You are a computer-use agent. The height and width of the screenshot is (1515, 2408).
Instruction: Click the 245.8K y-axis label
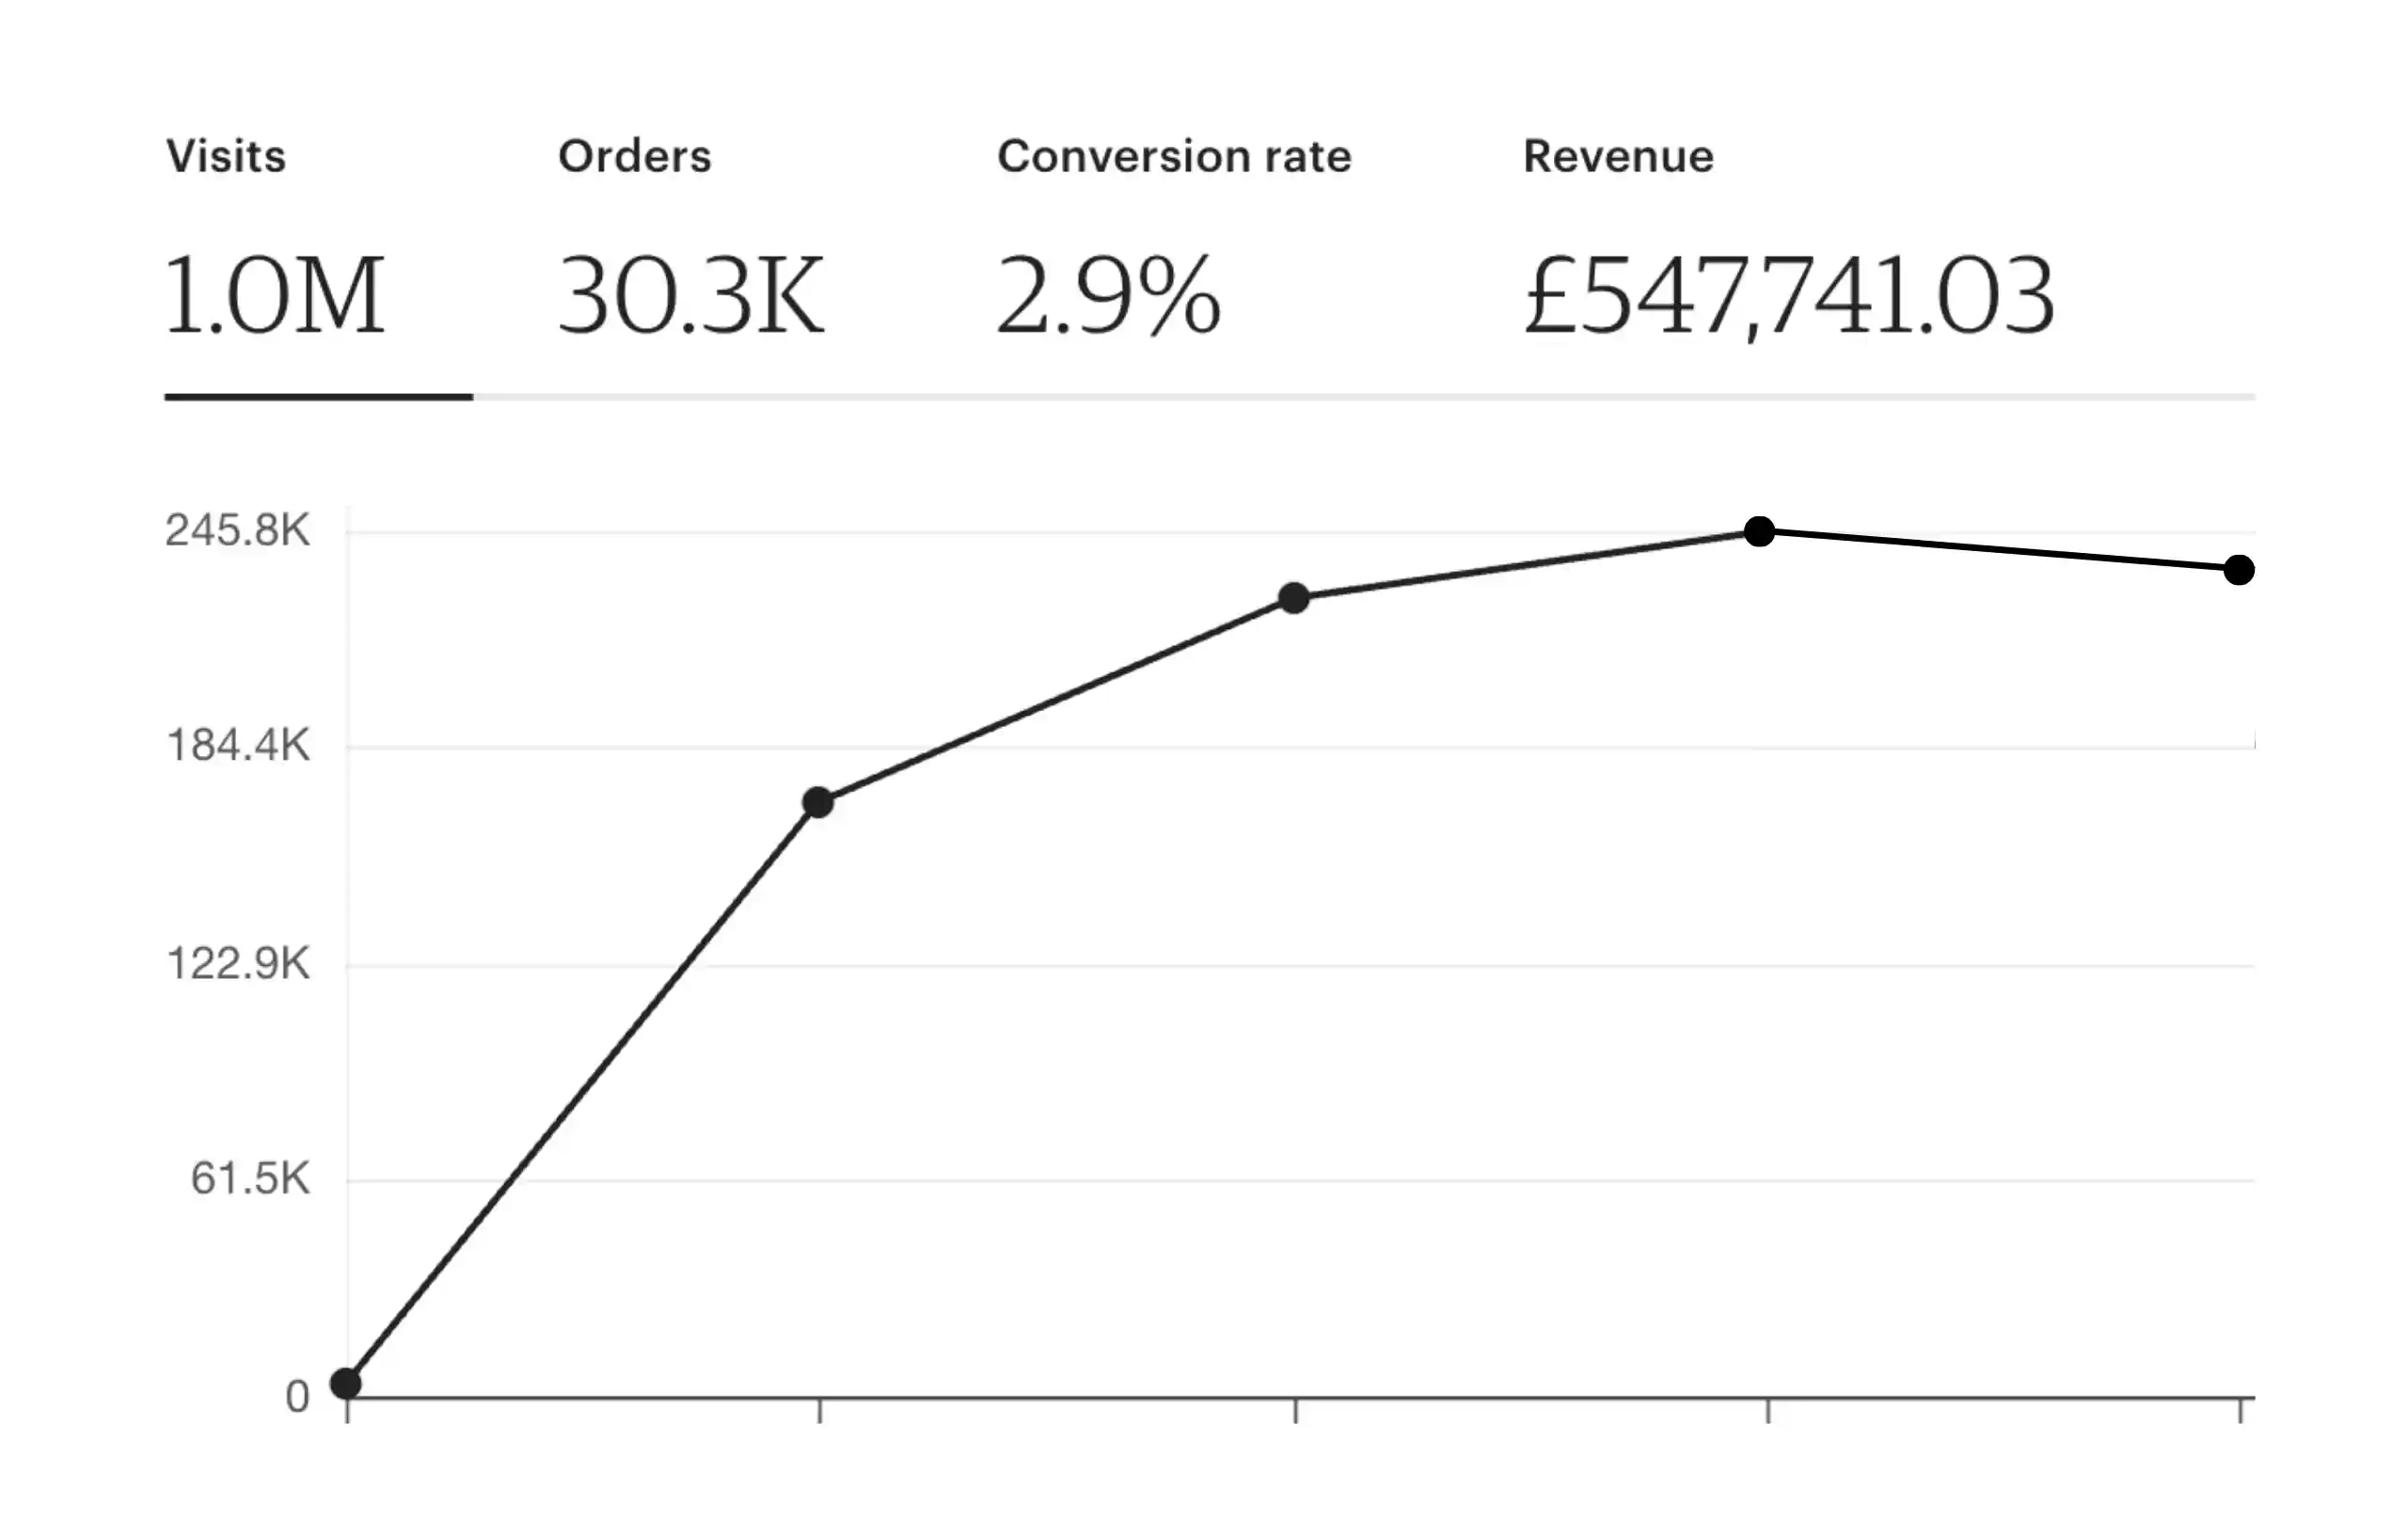pos(238,530)
